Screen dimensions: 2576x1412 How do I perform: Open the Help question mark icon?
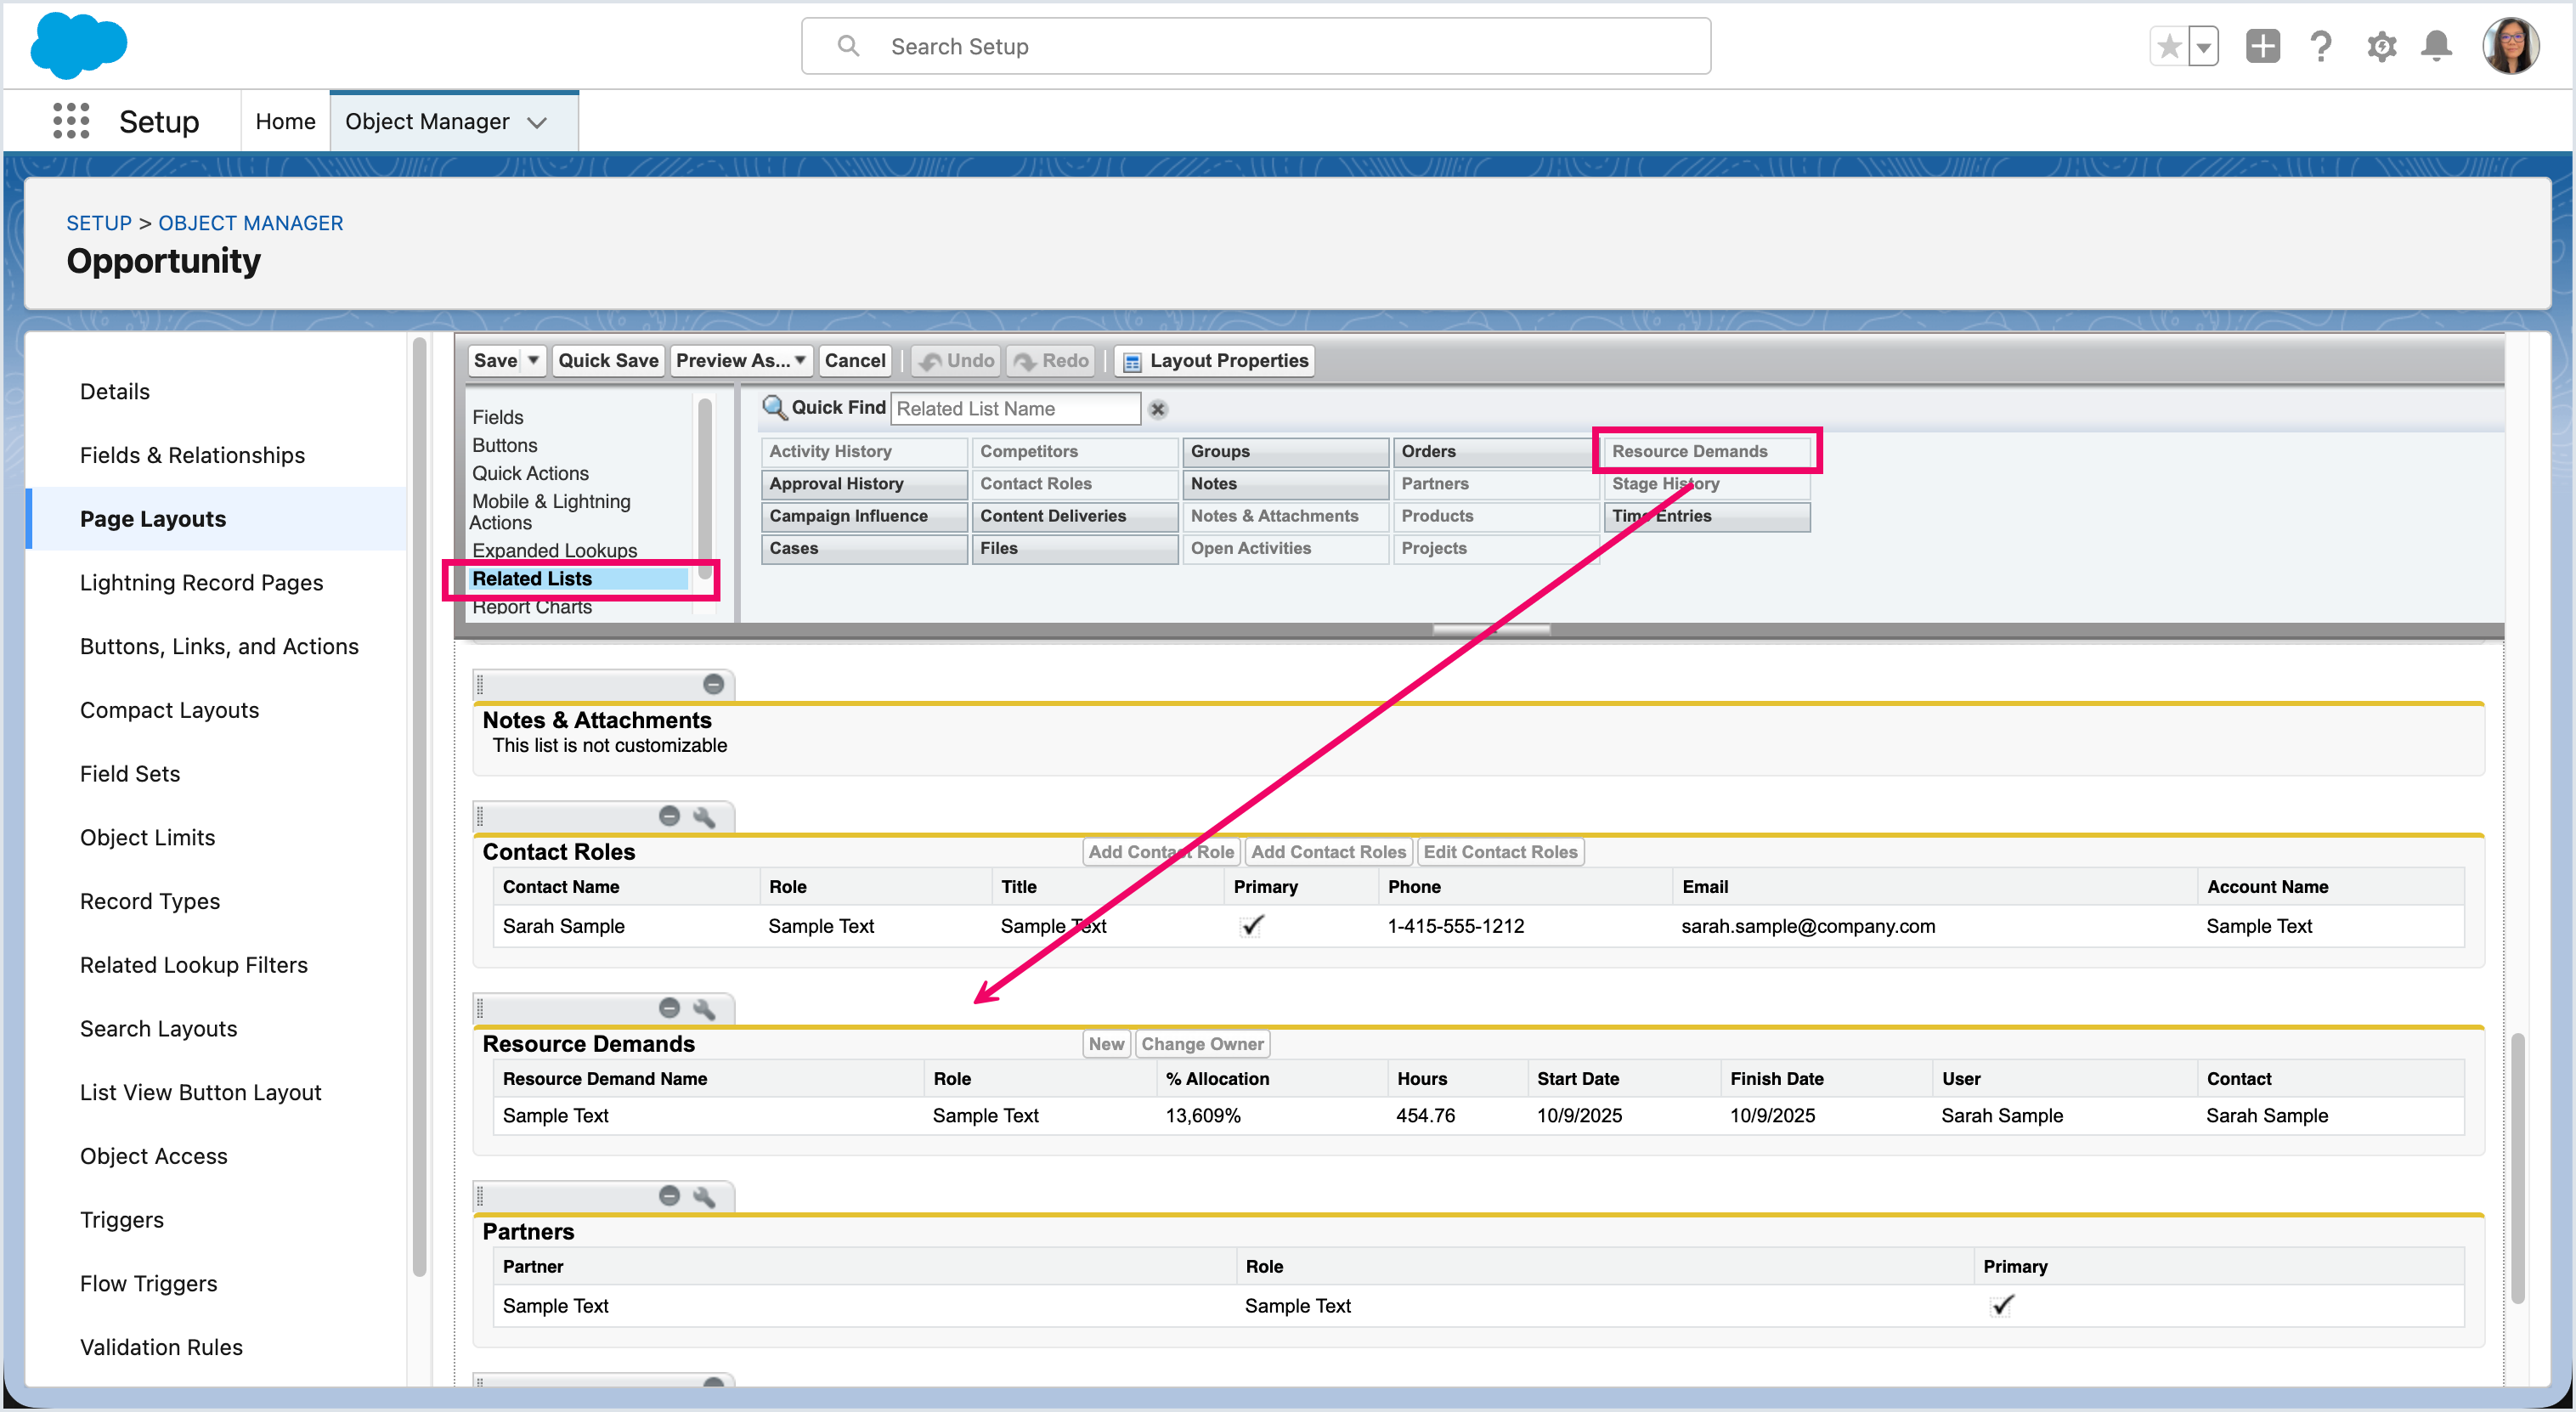coord(2321,46)
